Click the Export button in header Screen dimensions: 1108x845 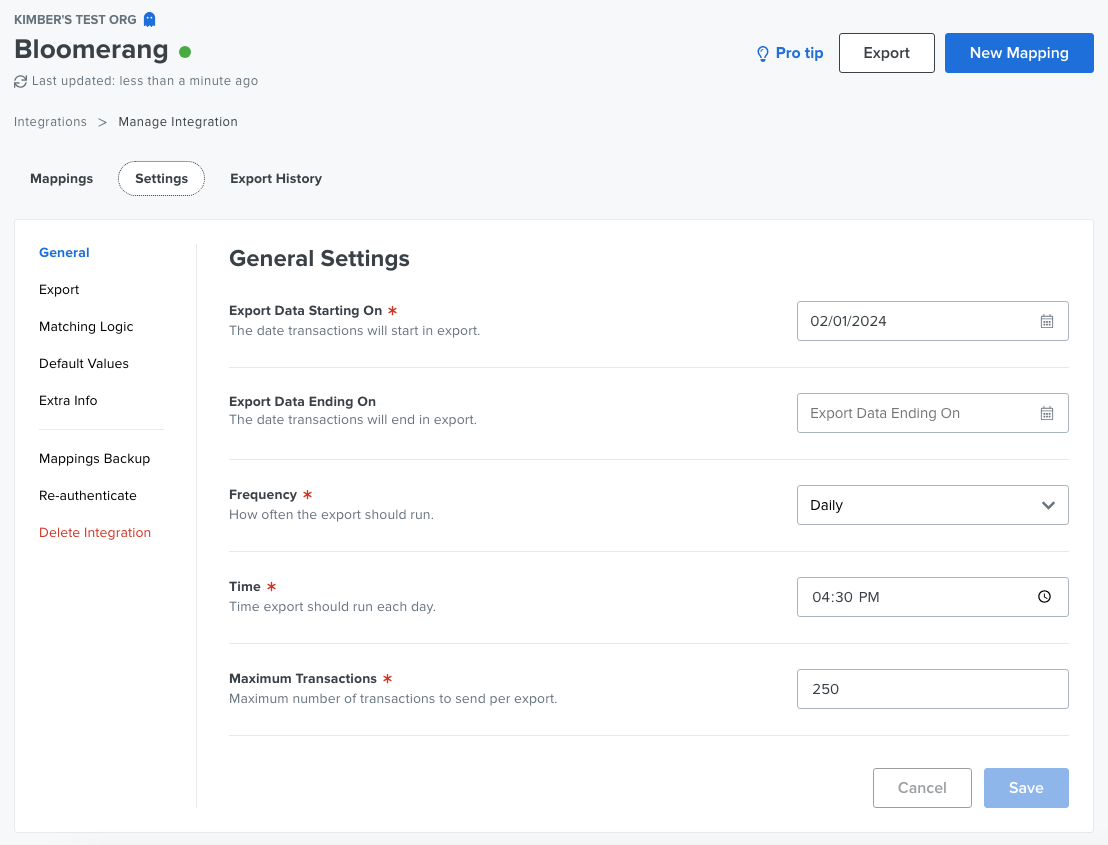[886, 53]
